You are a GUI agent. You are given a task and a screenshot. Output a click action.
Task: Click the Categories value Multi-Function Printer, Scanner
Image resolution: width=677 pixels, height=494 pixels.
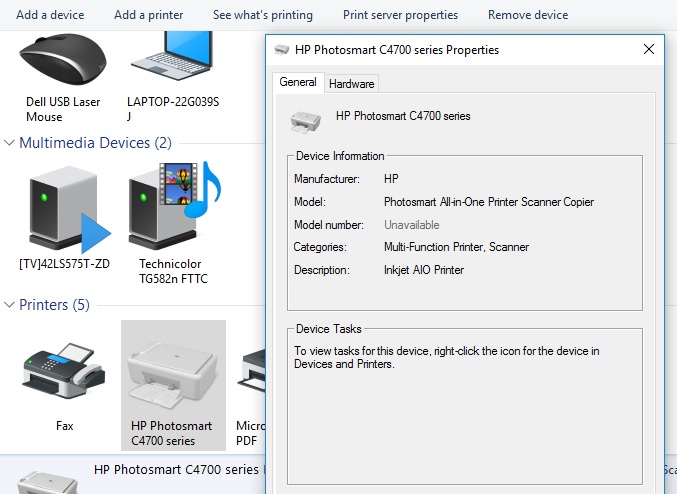click(456, 247)
